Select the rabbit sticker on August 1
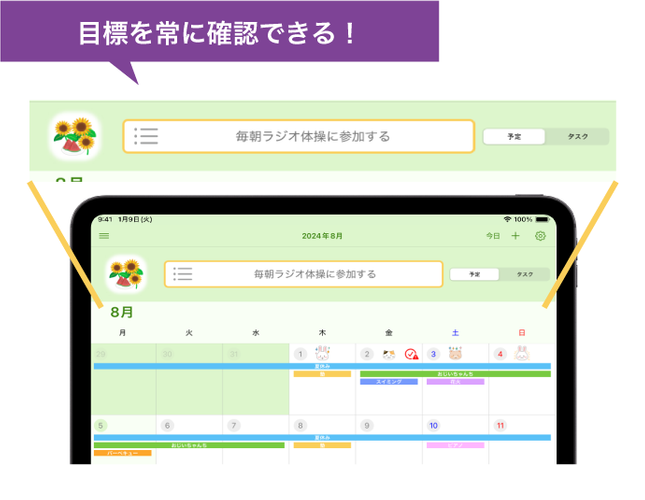 pyautogui.click(x=322, y=353)
